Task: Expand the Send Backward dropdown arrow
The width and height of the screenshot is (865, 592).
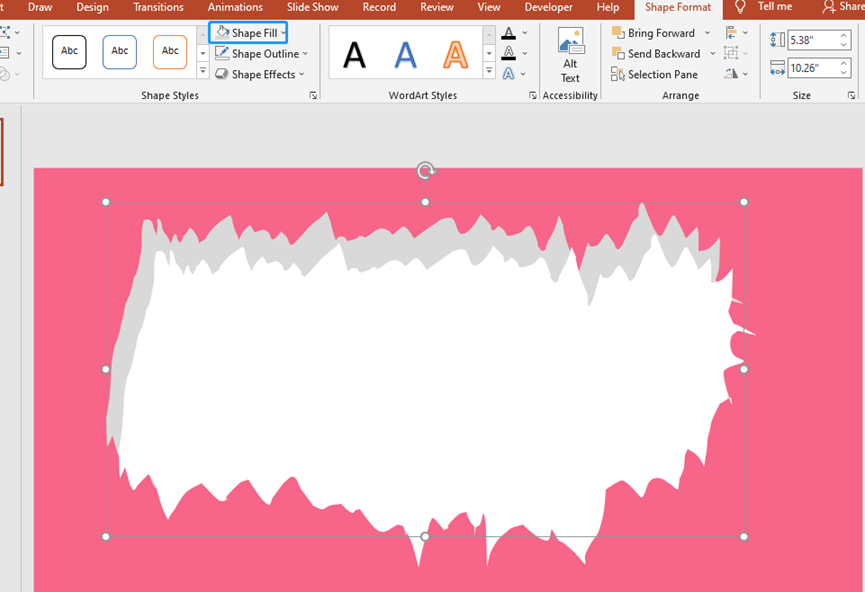Action: (713, 54)
